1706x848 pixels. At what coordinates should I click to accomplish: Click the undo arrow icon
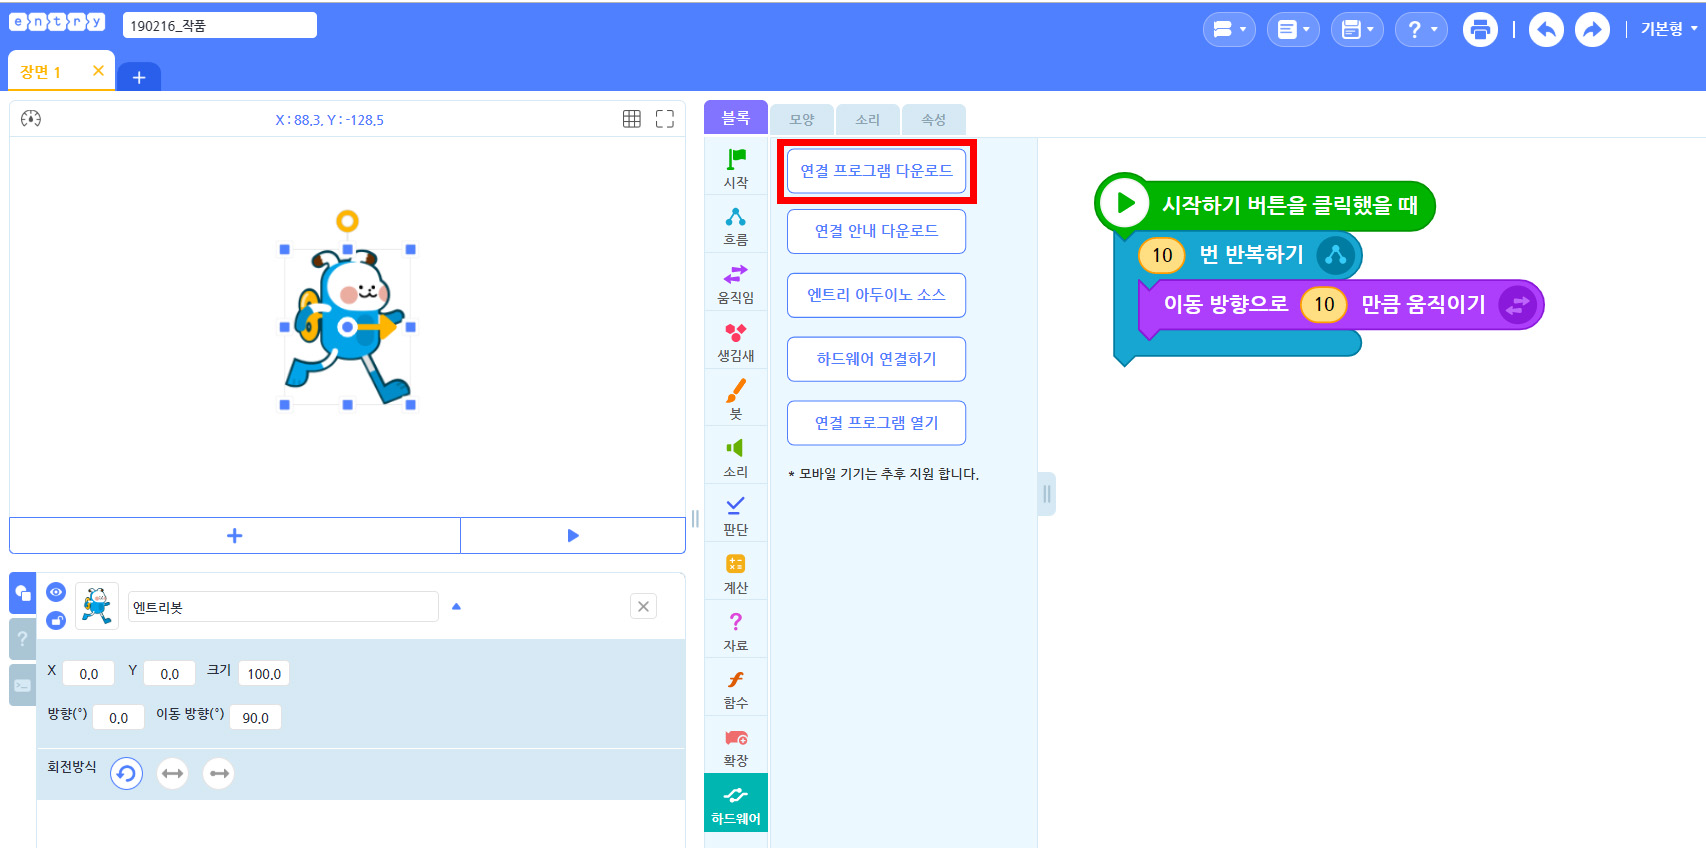point(1546,30)
